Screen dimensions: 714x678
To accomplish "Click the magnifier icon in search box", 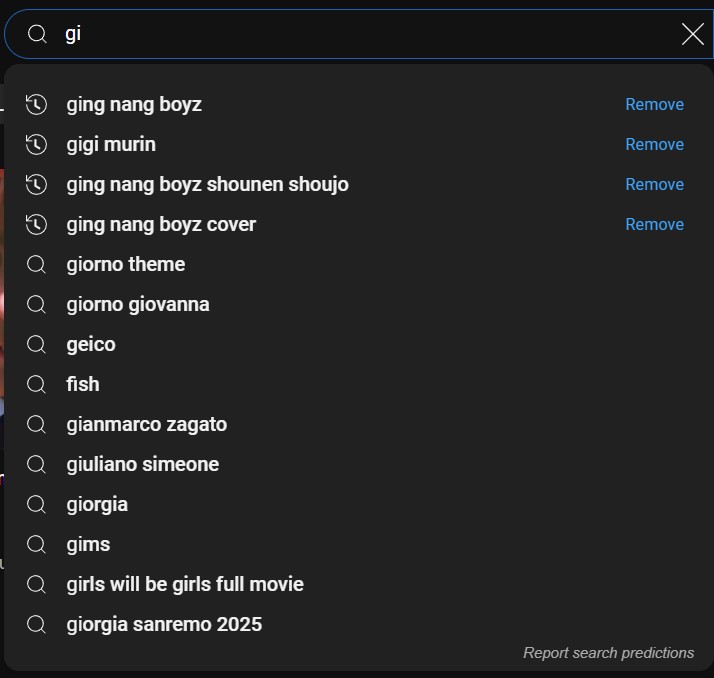I will coord(37,34).
